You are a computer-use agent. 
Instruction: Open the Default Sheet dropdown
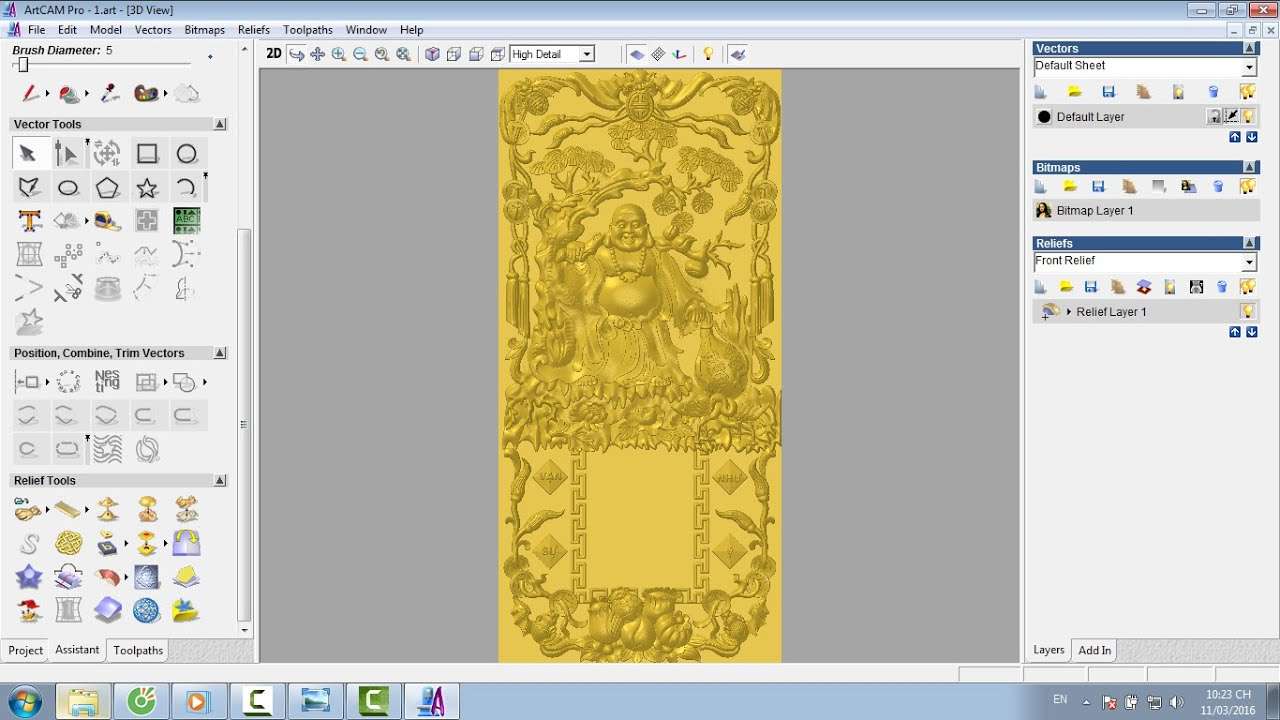point(1249,67)
